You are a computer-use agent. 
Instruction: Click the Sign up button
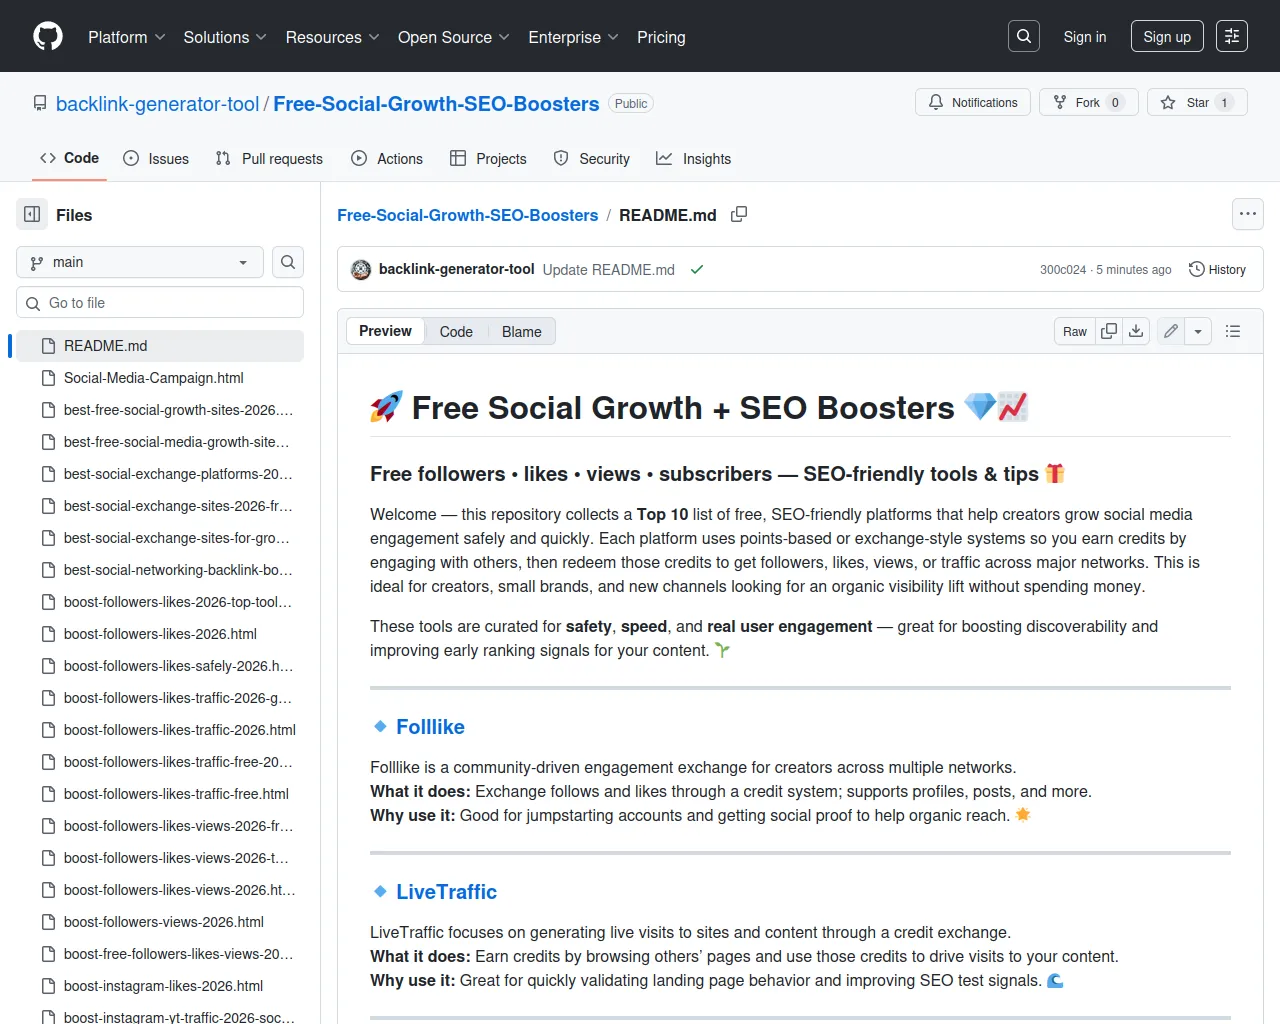pos(1167,37)
